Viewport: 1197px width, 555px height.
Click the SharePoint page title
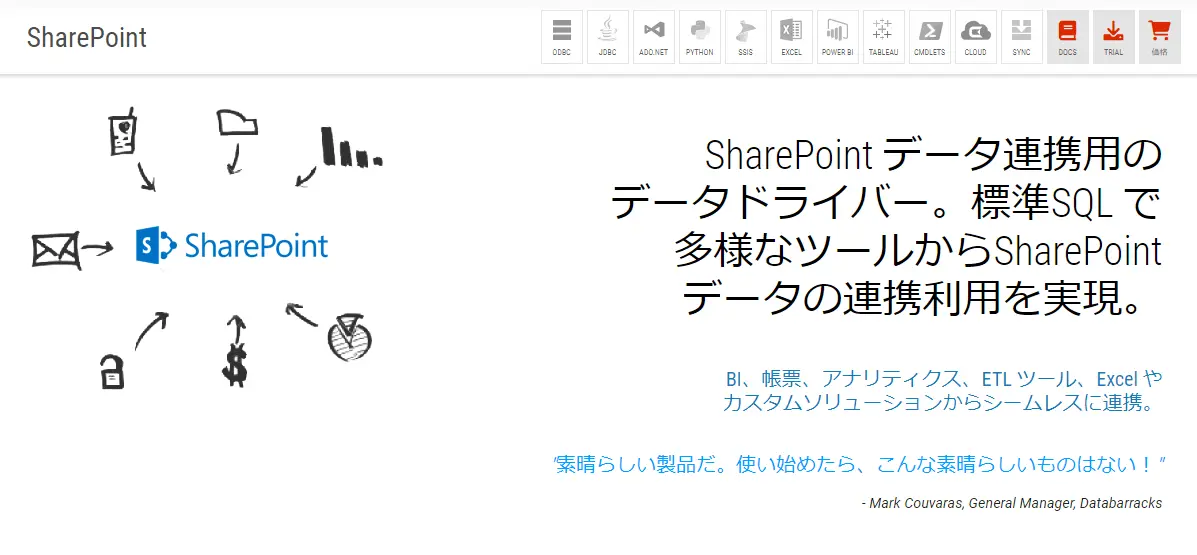(87, 37)
